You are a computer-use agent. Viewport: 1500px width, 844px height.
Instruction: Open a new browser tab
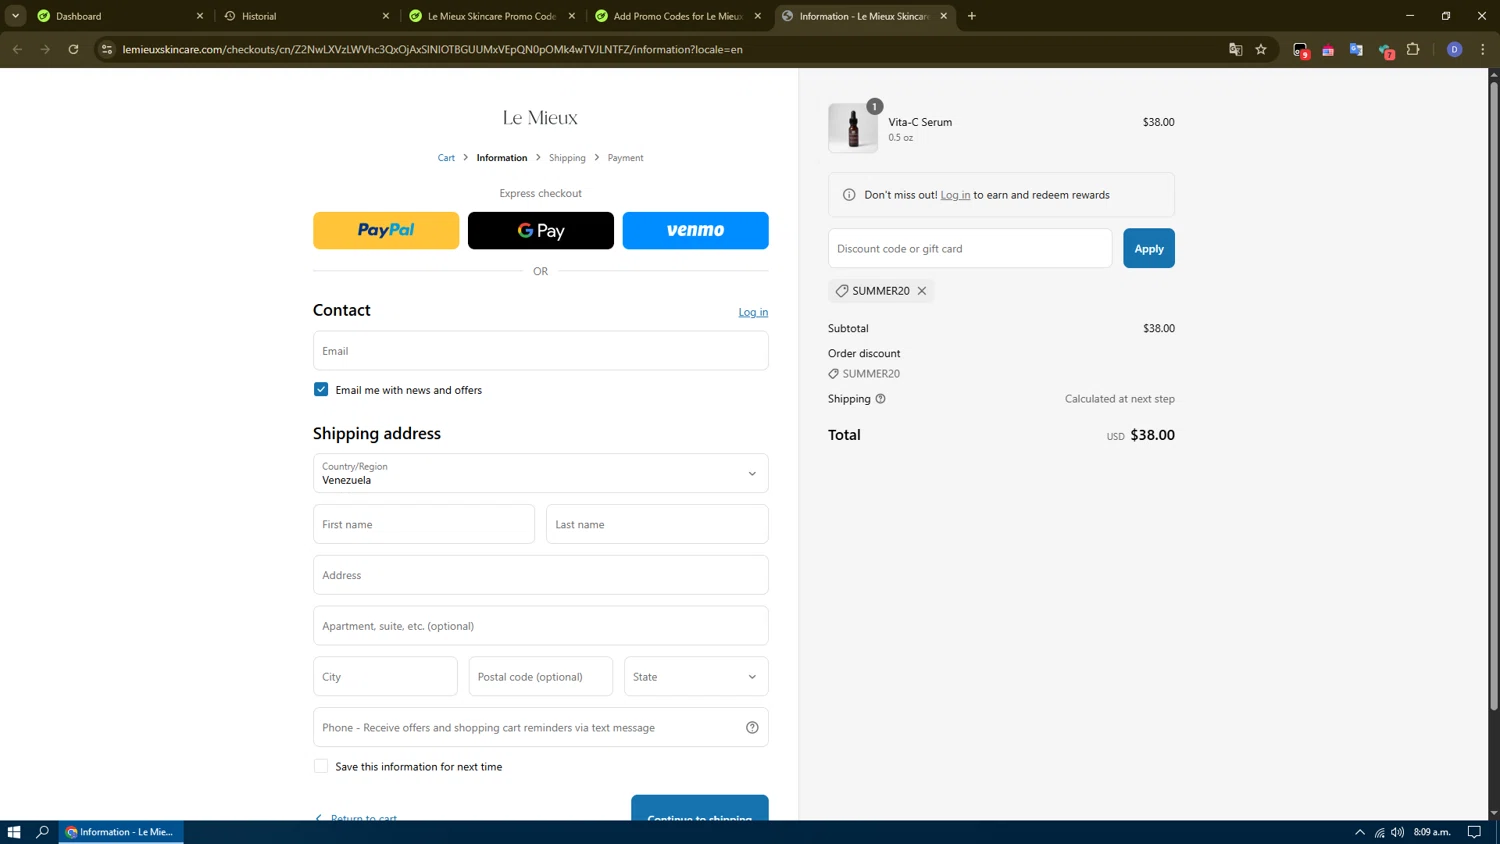(972, 16)
